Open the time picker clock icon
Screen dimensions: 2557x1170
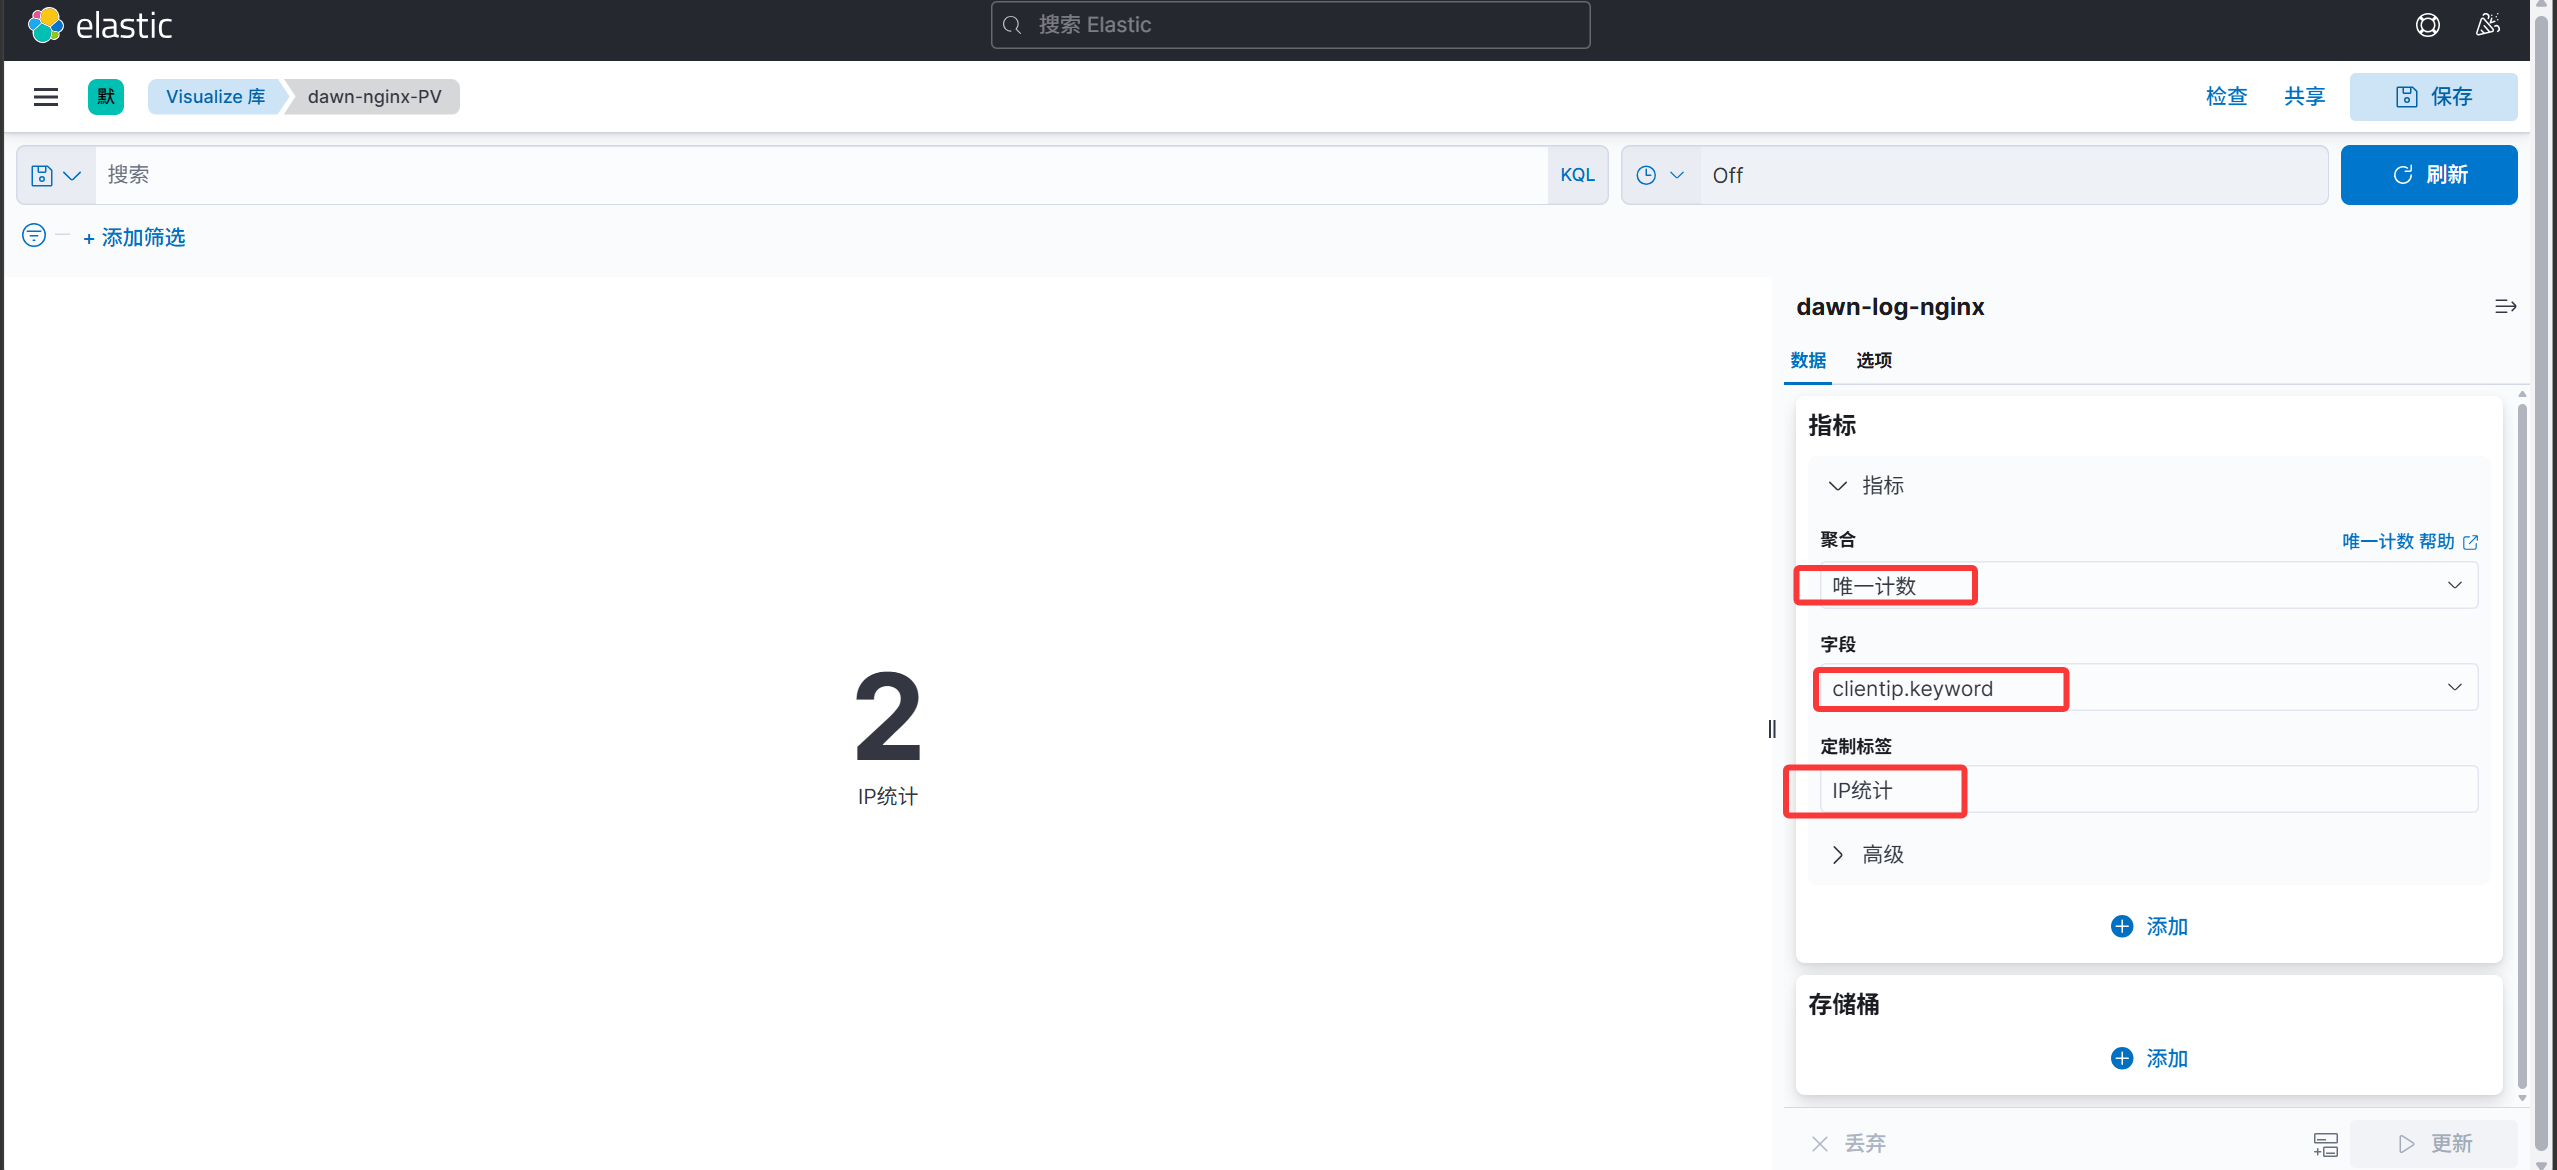[x=1661, y=175]
